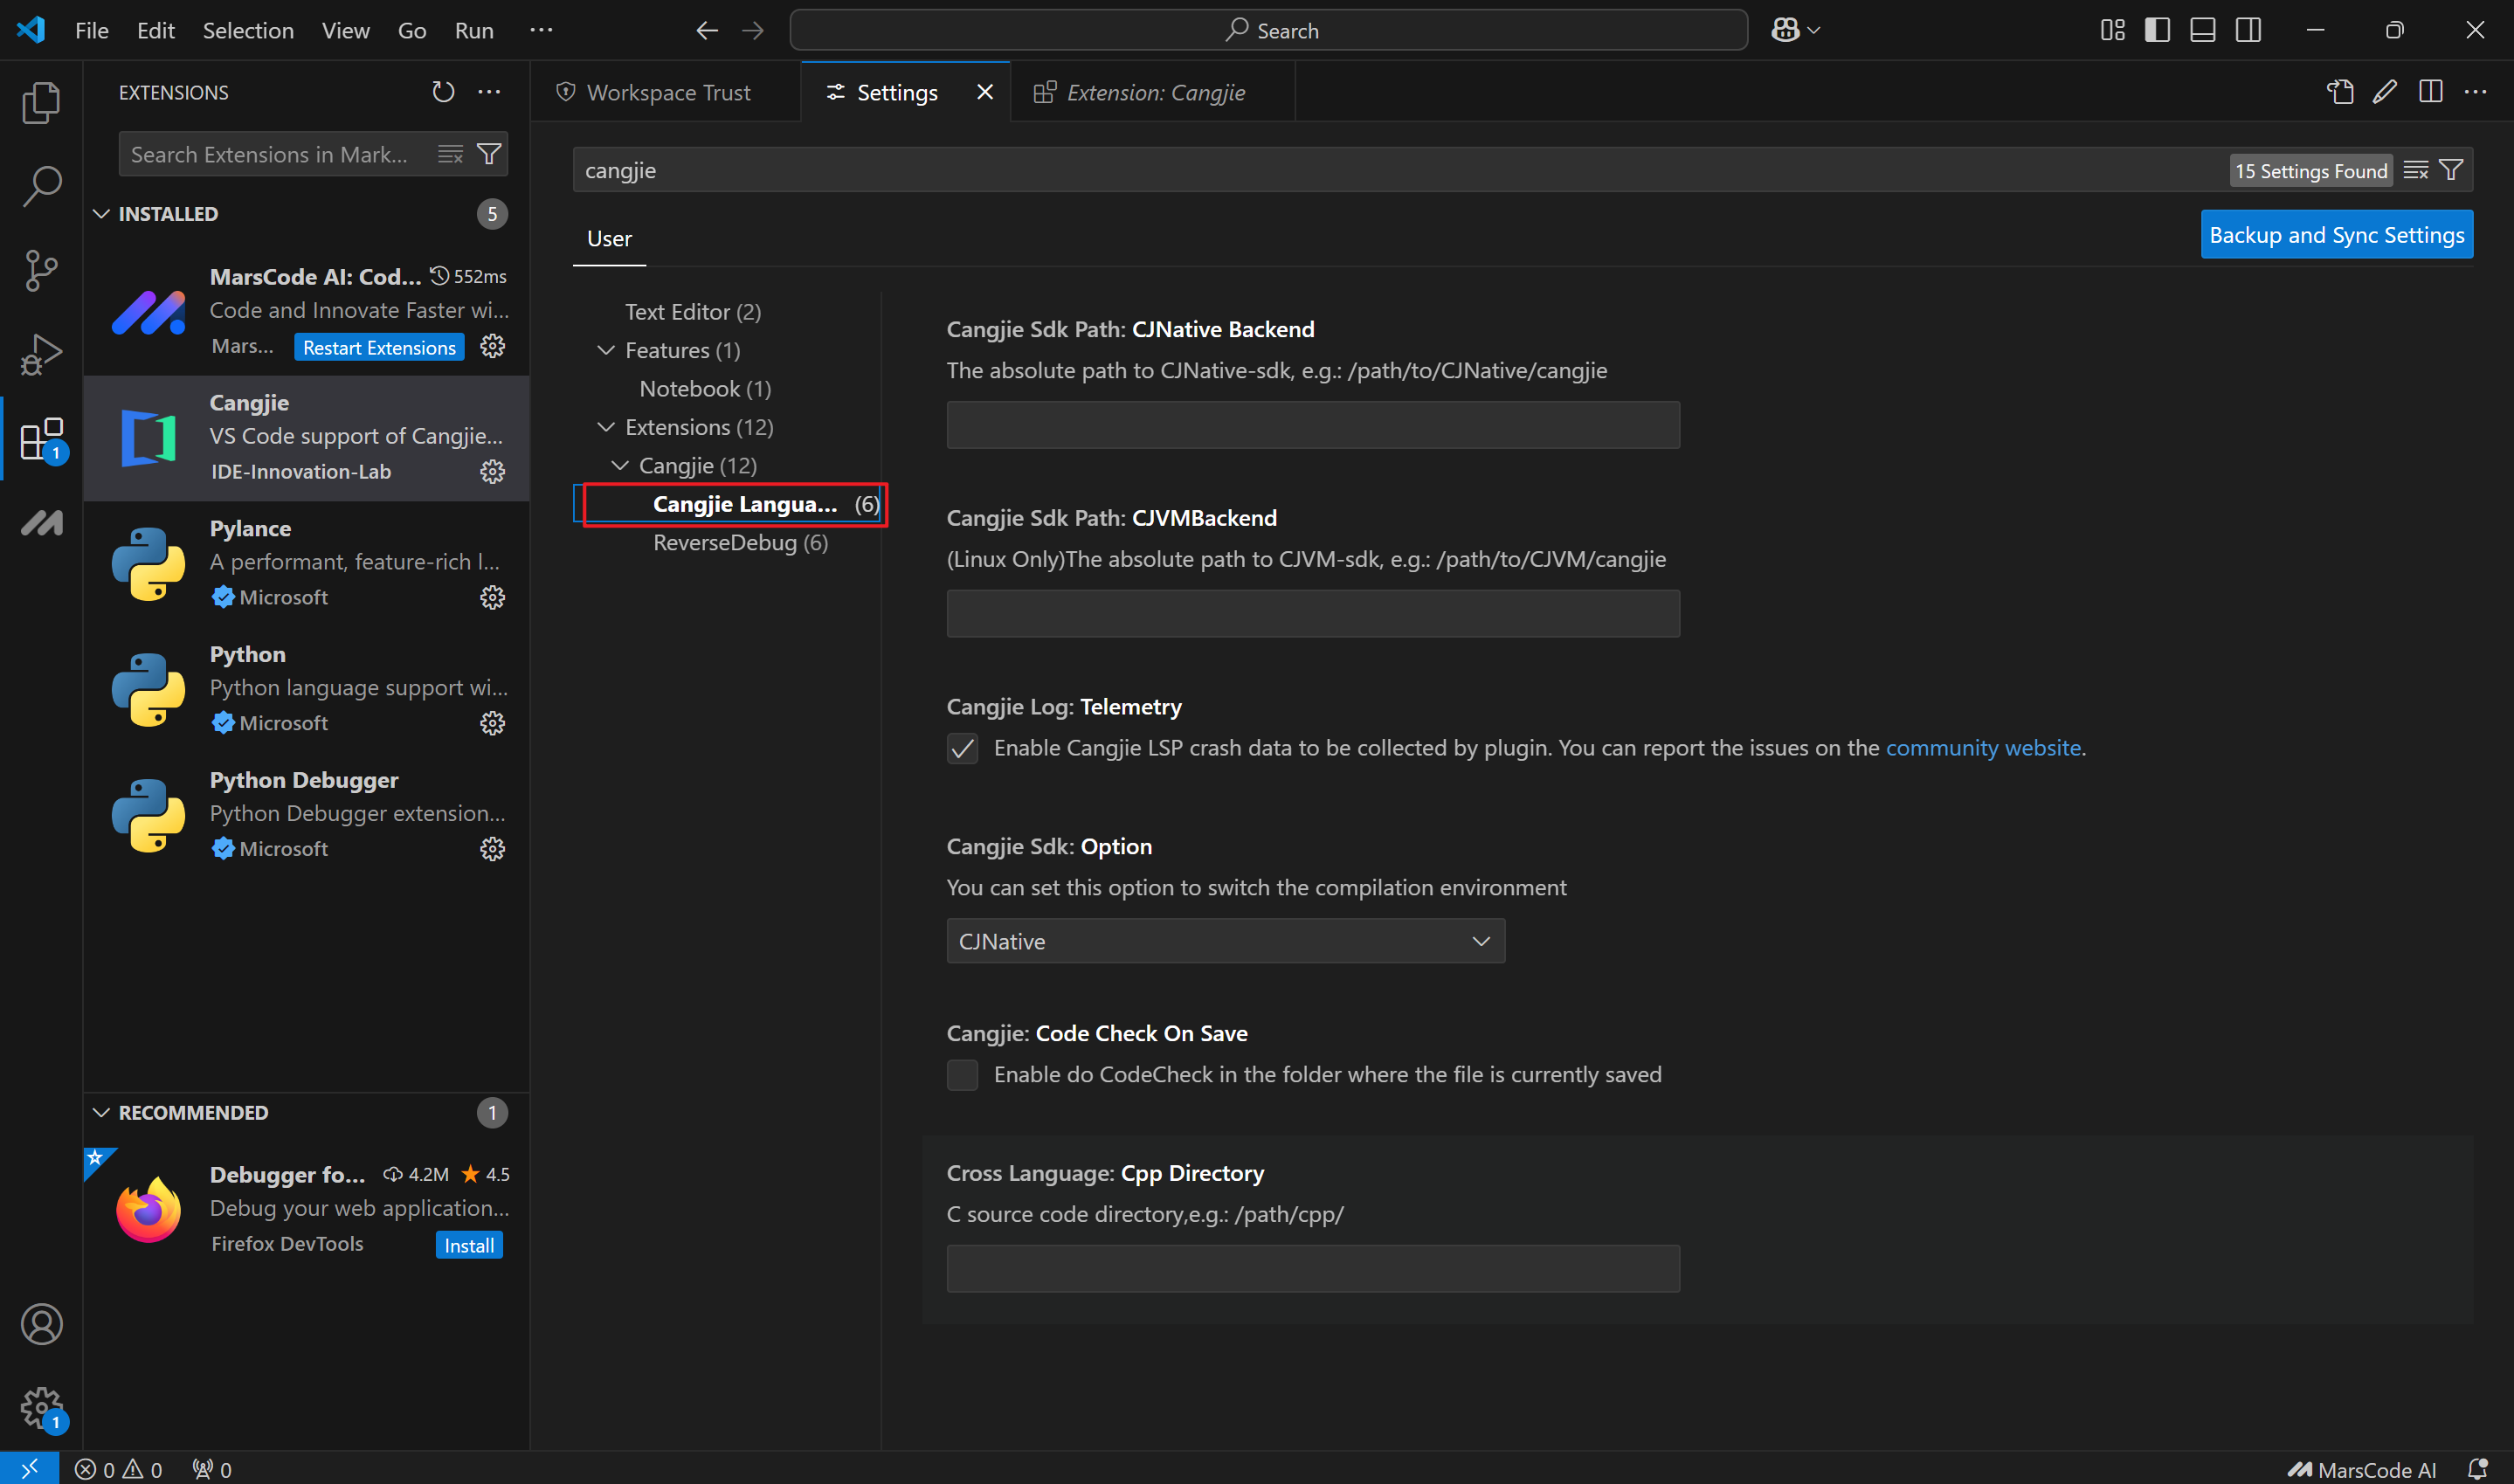The image size is (2514, 1484).
Task: Open Run and Debug view
Action: 41,354
